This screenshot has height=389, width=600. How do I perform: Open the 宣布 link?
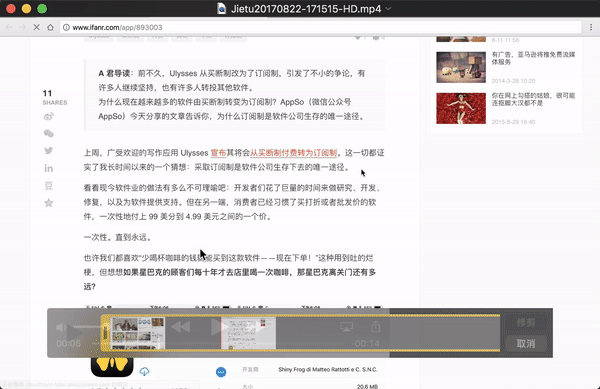pyautogui.click(x=218, y=153)
